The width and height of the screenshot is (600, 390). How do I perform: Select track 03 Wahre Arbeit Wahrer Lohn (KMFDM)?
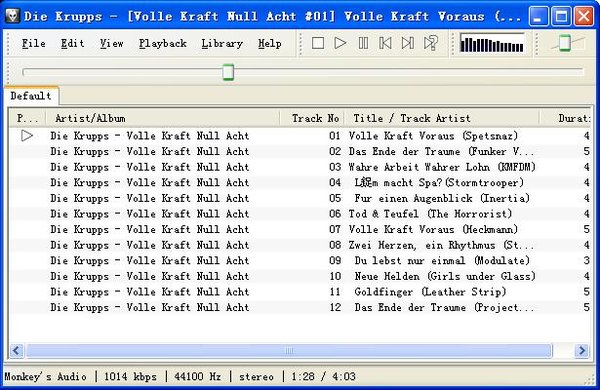[x=300, y=167]
